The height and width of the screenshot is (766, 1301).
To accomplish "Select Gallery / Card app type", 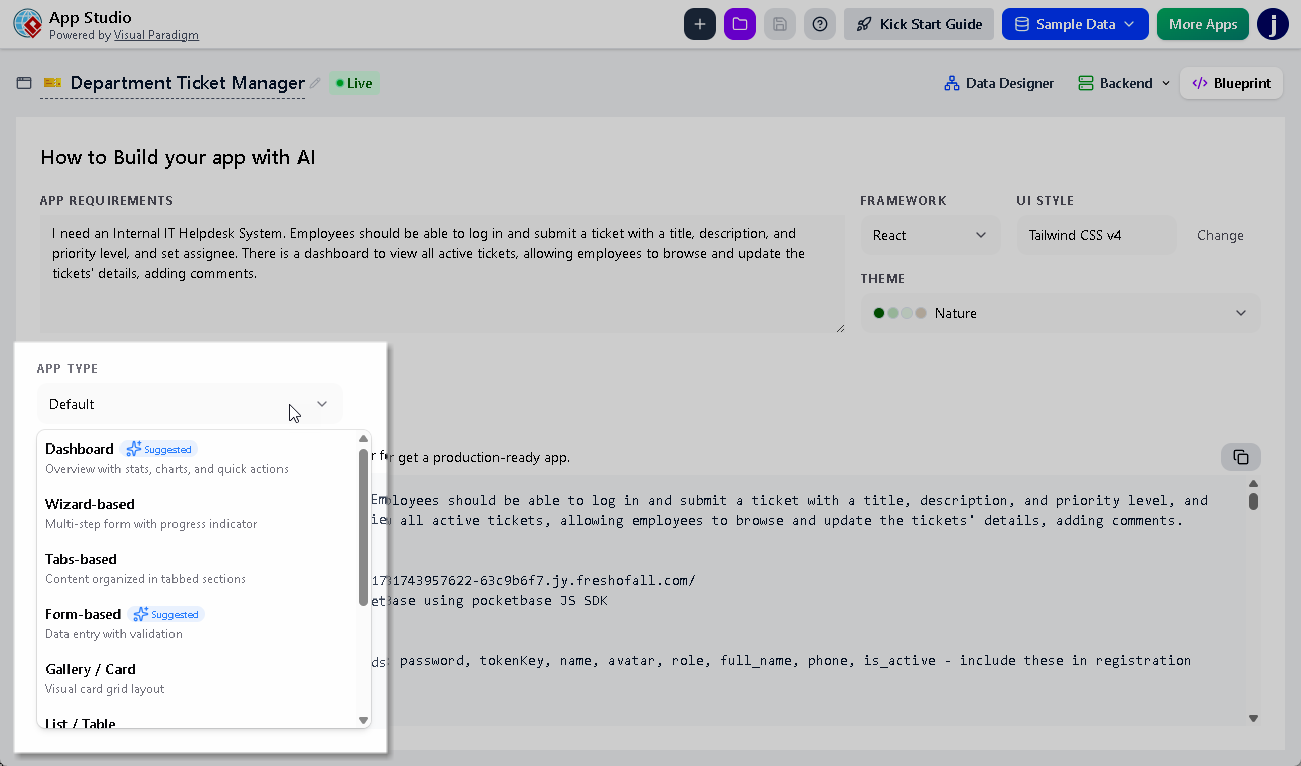I will (x=197, y=678).
